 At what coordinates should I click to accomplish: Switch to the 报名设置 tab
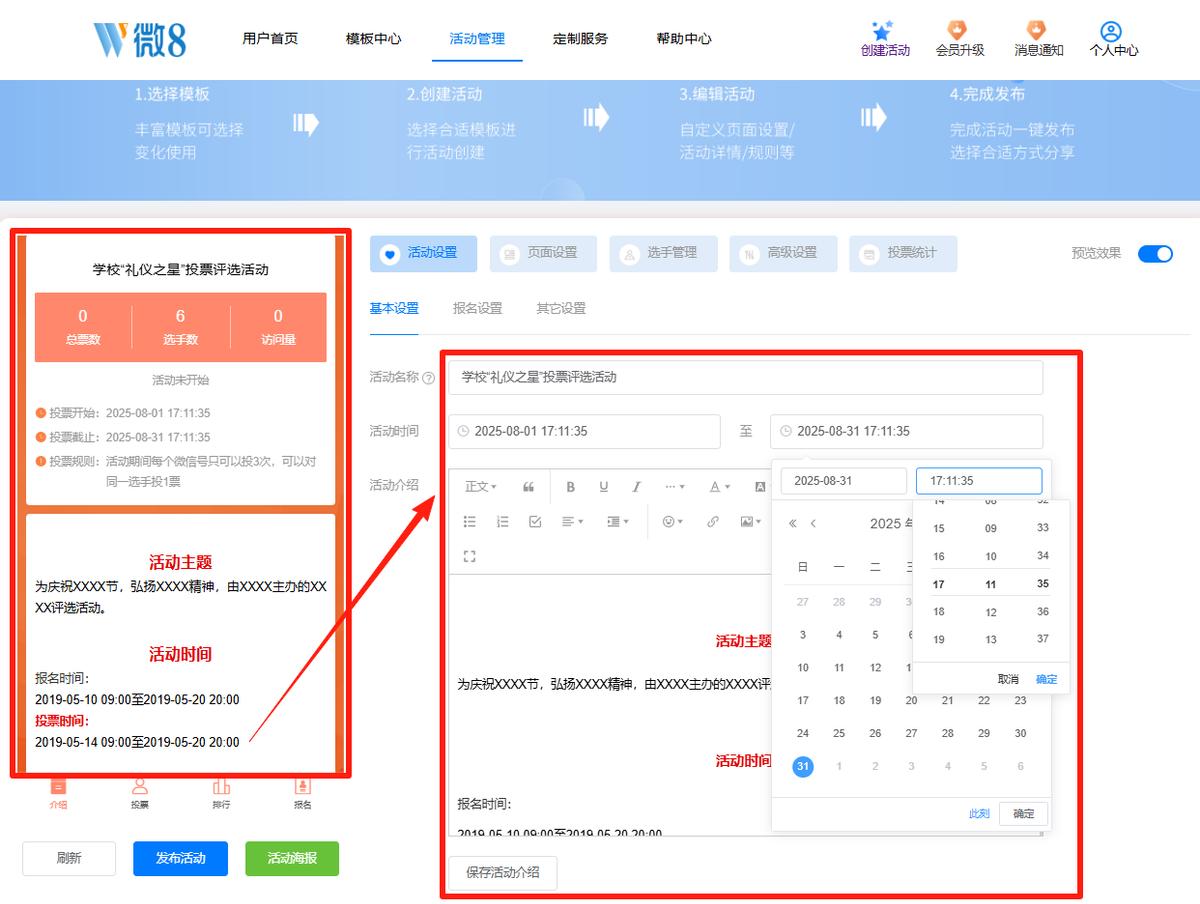point(478,309)
